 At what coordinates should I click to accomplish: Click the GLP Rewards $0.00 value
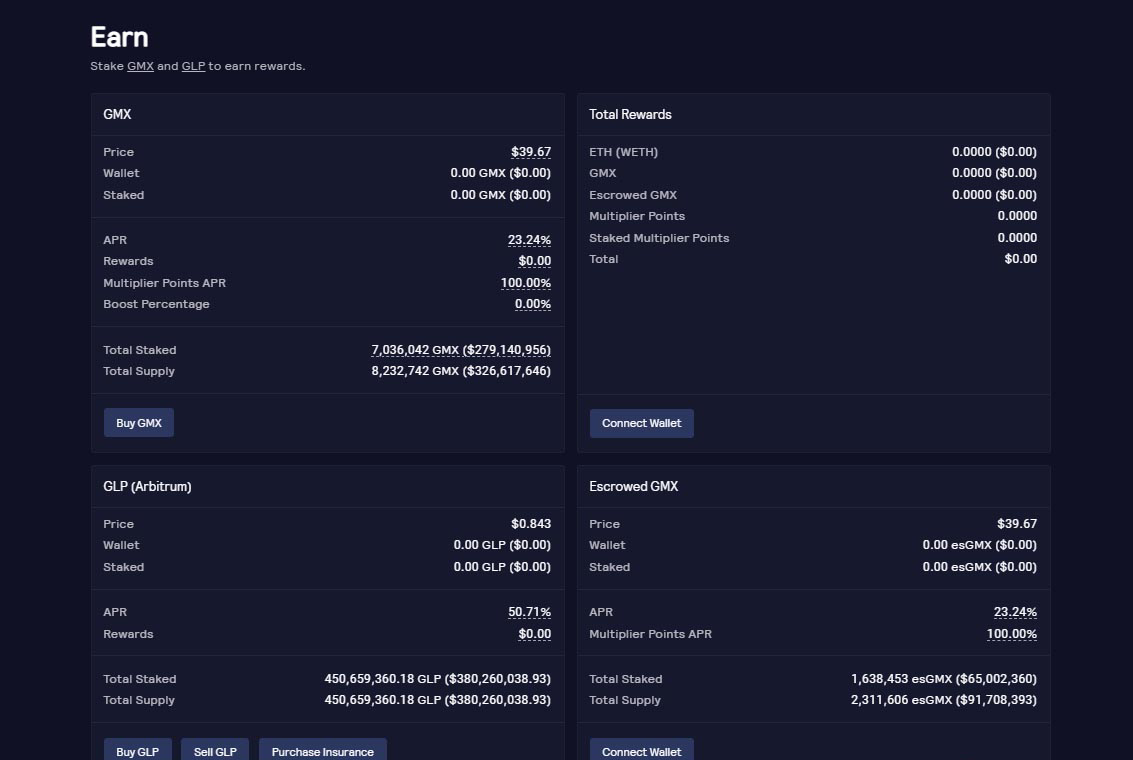point(535,634)
